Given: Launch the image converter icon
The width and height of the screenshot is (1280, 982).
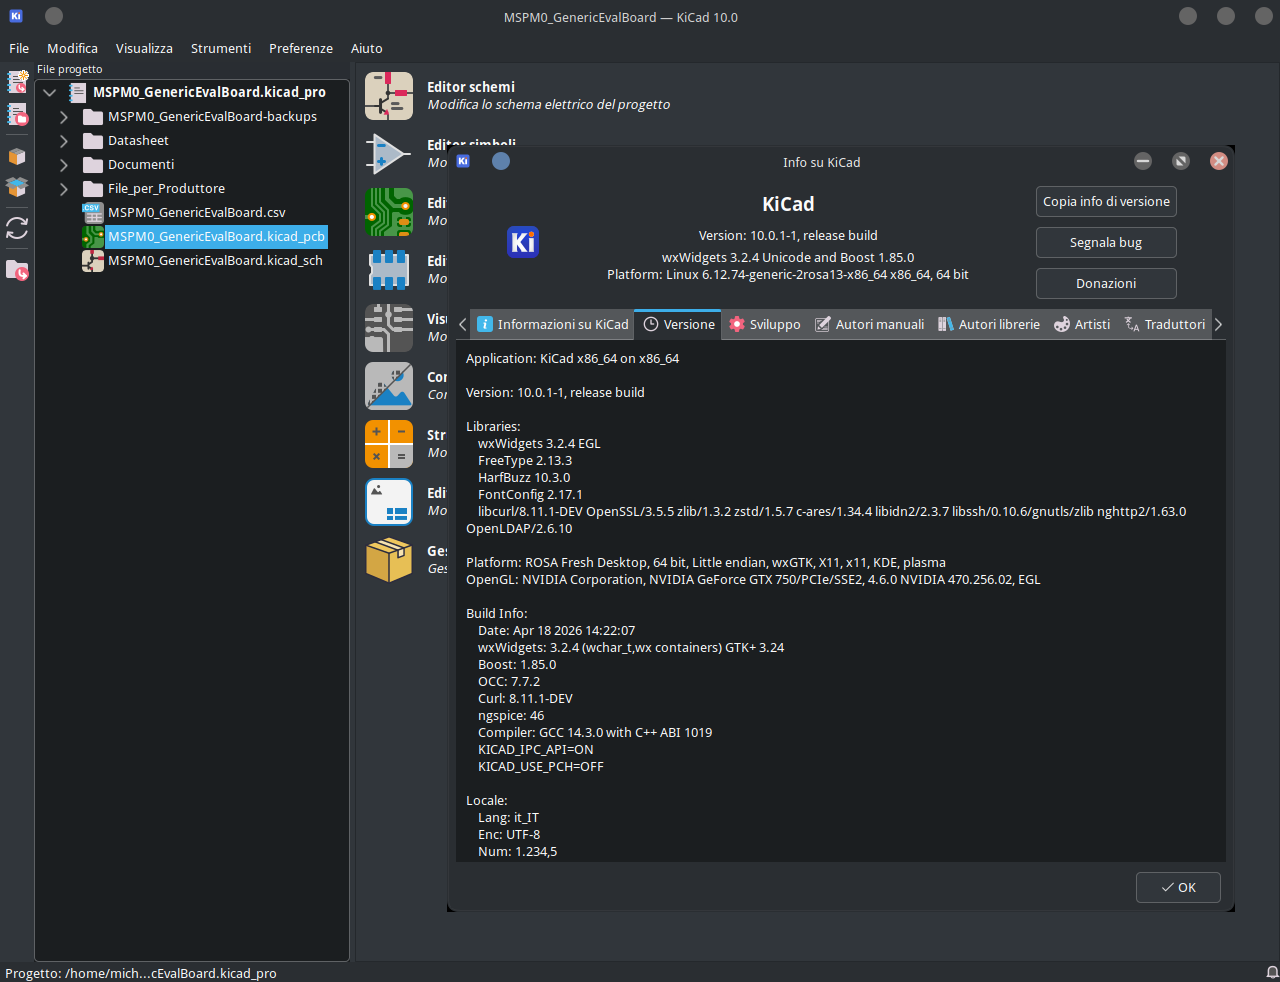Looking at the screenshot, I should coord(389,386).
